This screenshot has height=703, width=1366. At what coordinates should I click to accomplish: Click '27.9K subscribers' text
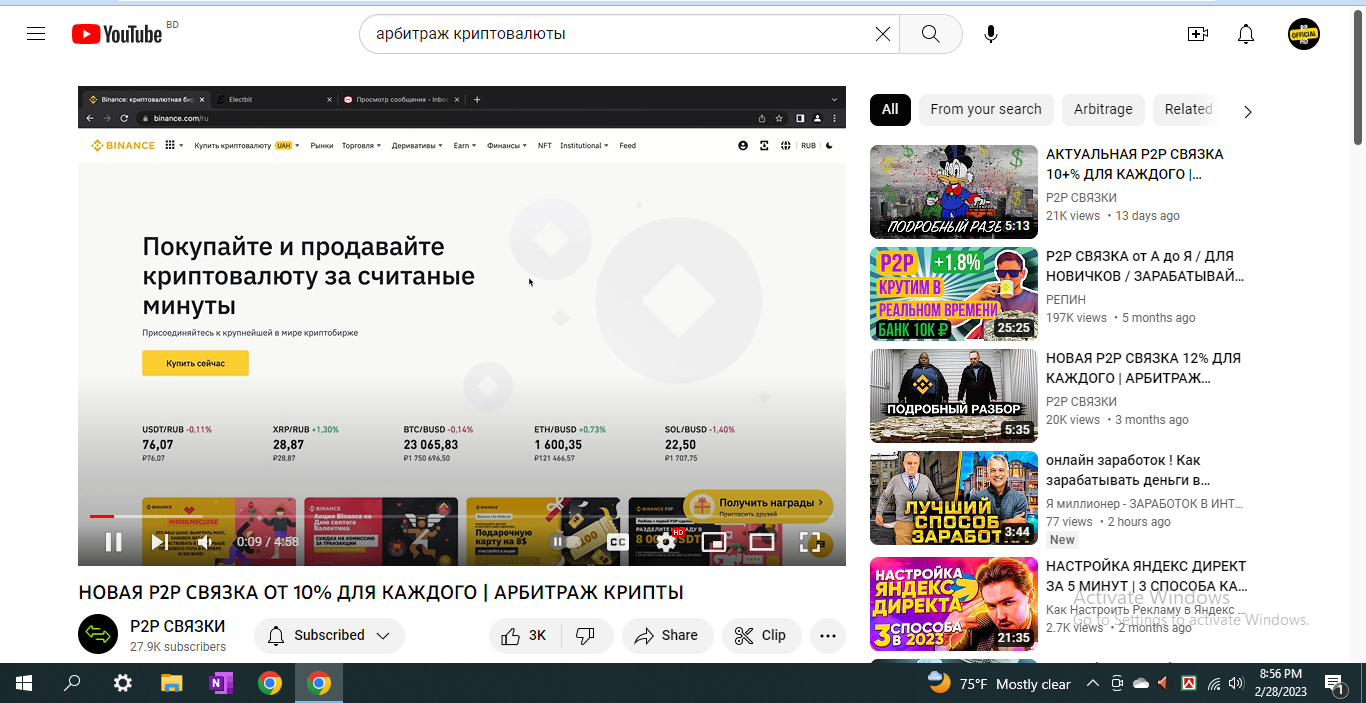(x=178, y=647)
